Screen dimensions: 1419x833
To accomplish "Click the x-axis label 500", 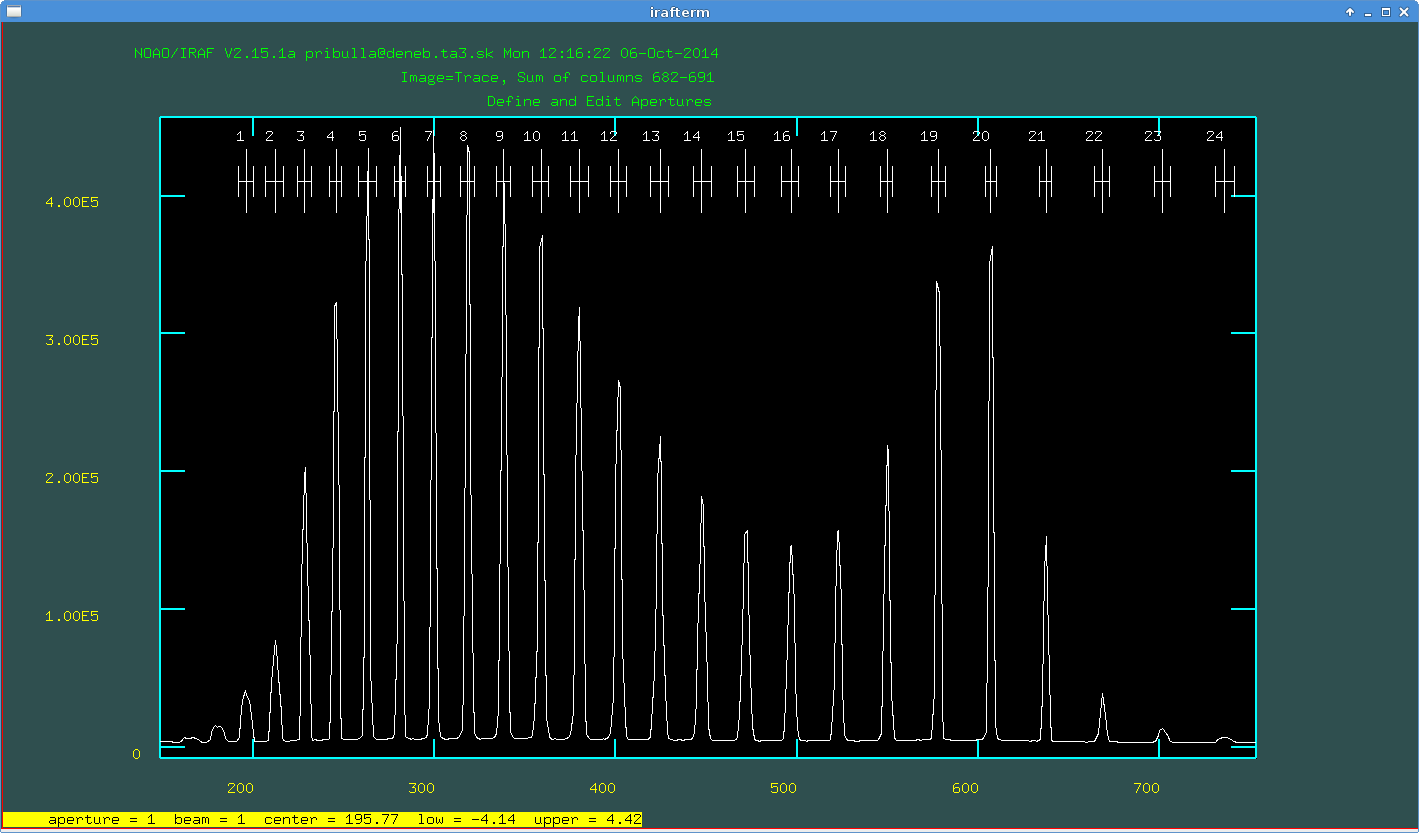I will [x=784, y=788].
